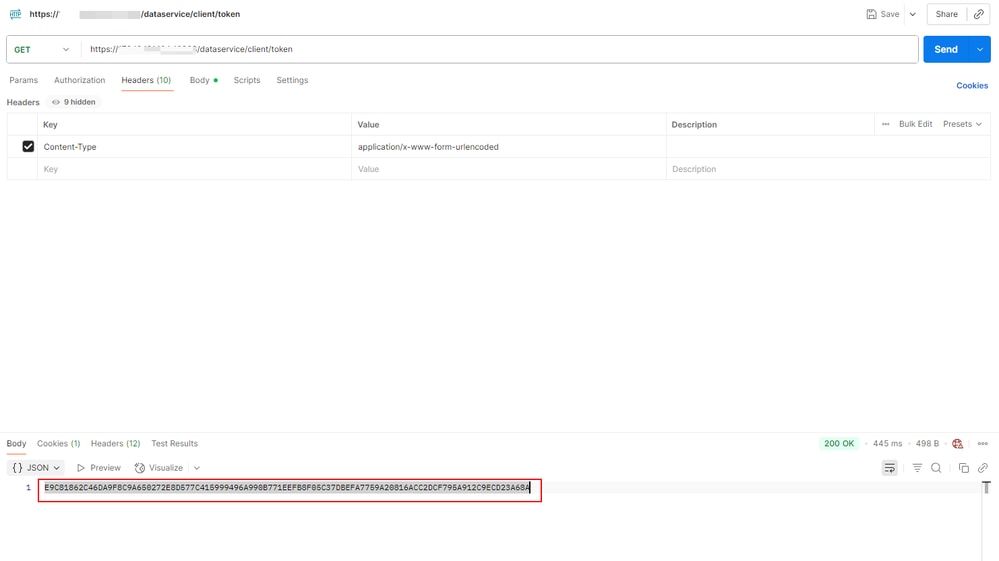This screenshot has height=561, width=999.
Task: Open response more options ellipsis
Action: click(x=982, y=444)
